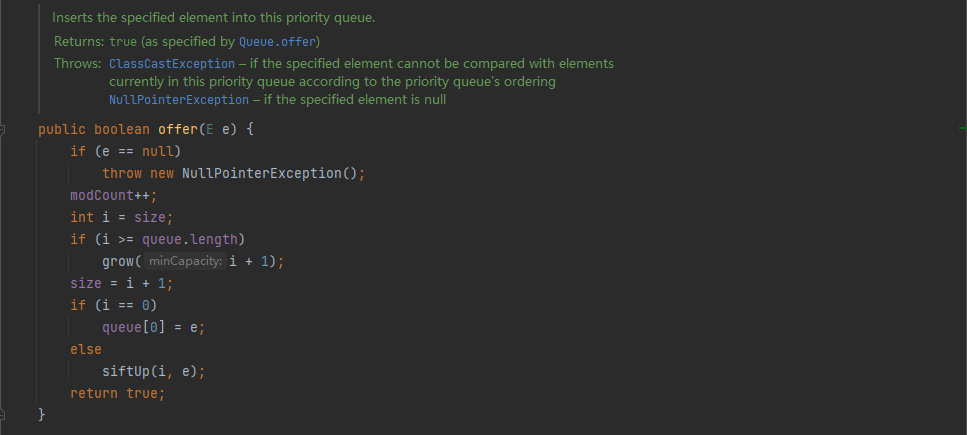Click the return true statement
This screenshot has height=435, width=967.
coord(116,393)
